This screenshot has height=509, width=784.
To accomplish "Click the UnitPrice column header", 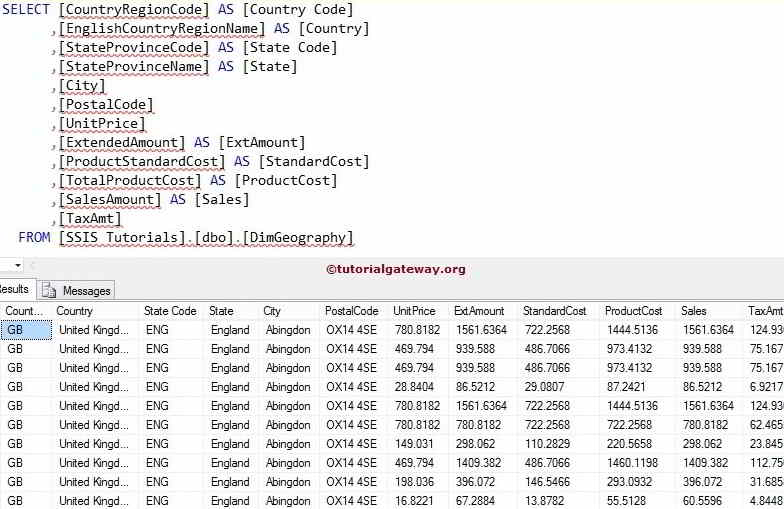I will click(414, 311).
